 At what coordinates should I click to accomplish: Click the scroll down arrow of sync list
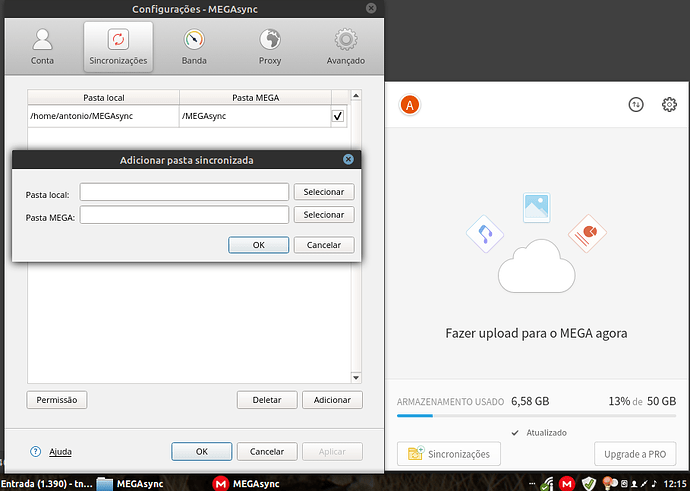click(356, 377)
